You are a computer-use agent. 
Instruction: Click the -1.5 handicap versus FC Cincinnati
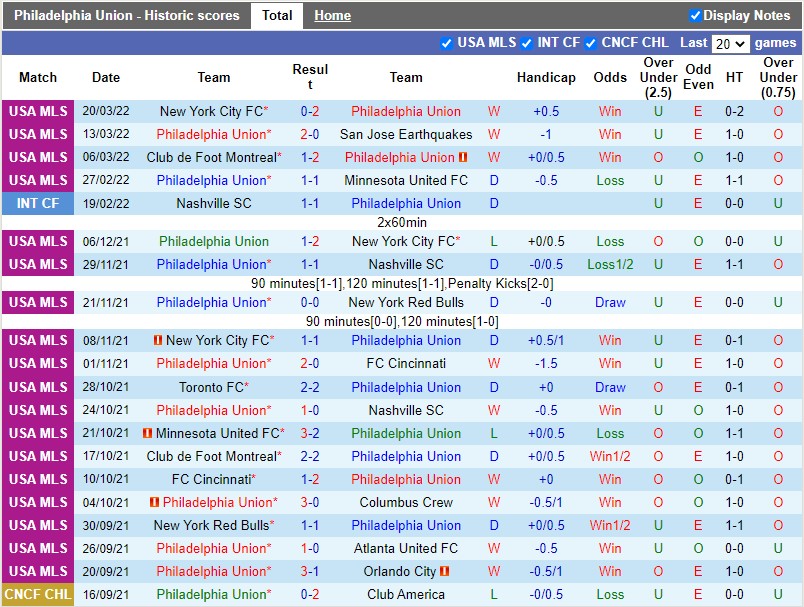coord(546,363)
